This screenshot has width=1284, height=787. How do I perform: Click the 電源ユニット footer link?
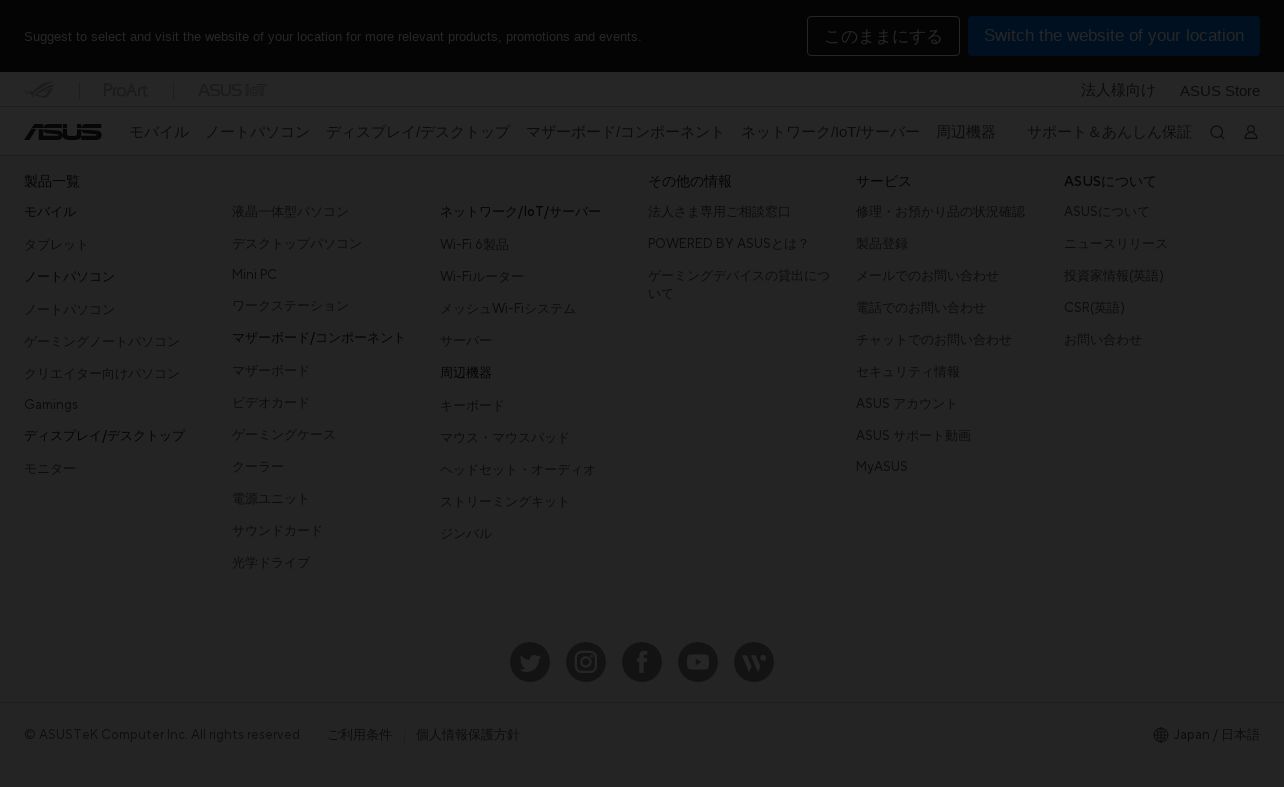[271, 499]
